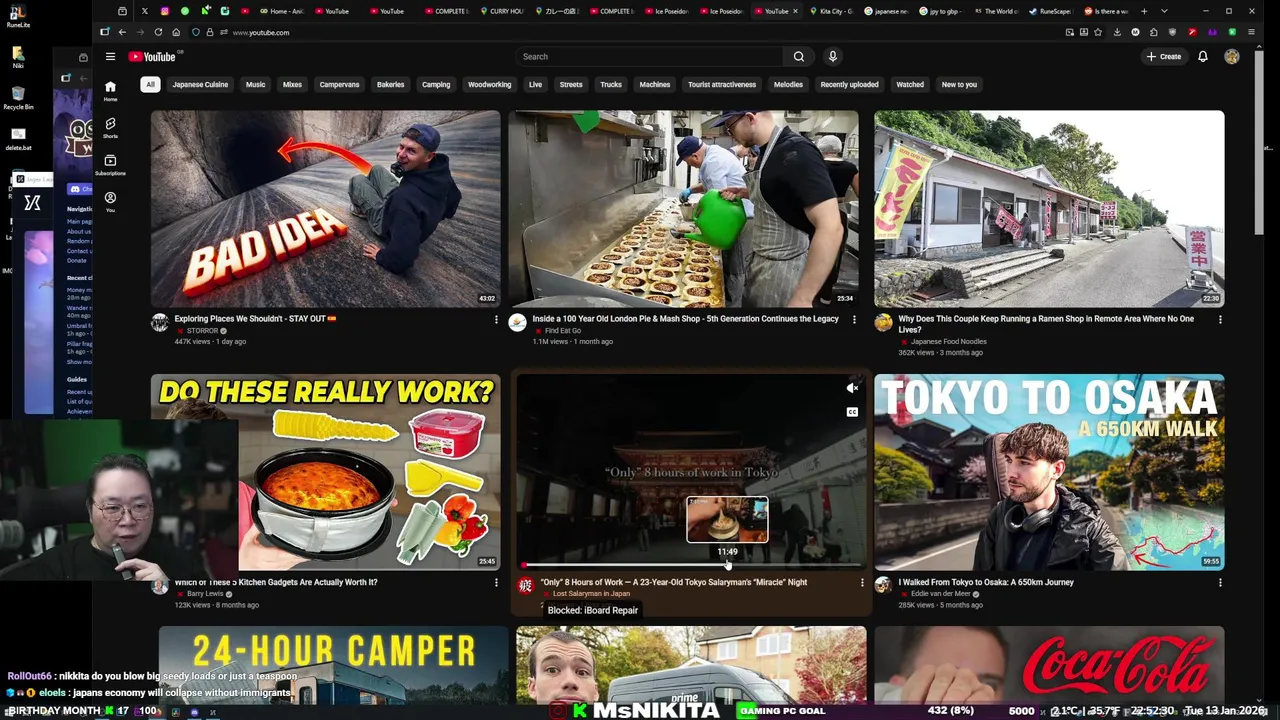Viewport: 1280px width, 720px height.
Task: Open YouTube notifications bell
Action: click(x=1203, y=57)
